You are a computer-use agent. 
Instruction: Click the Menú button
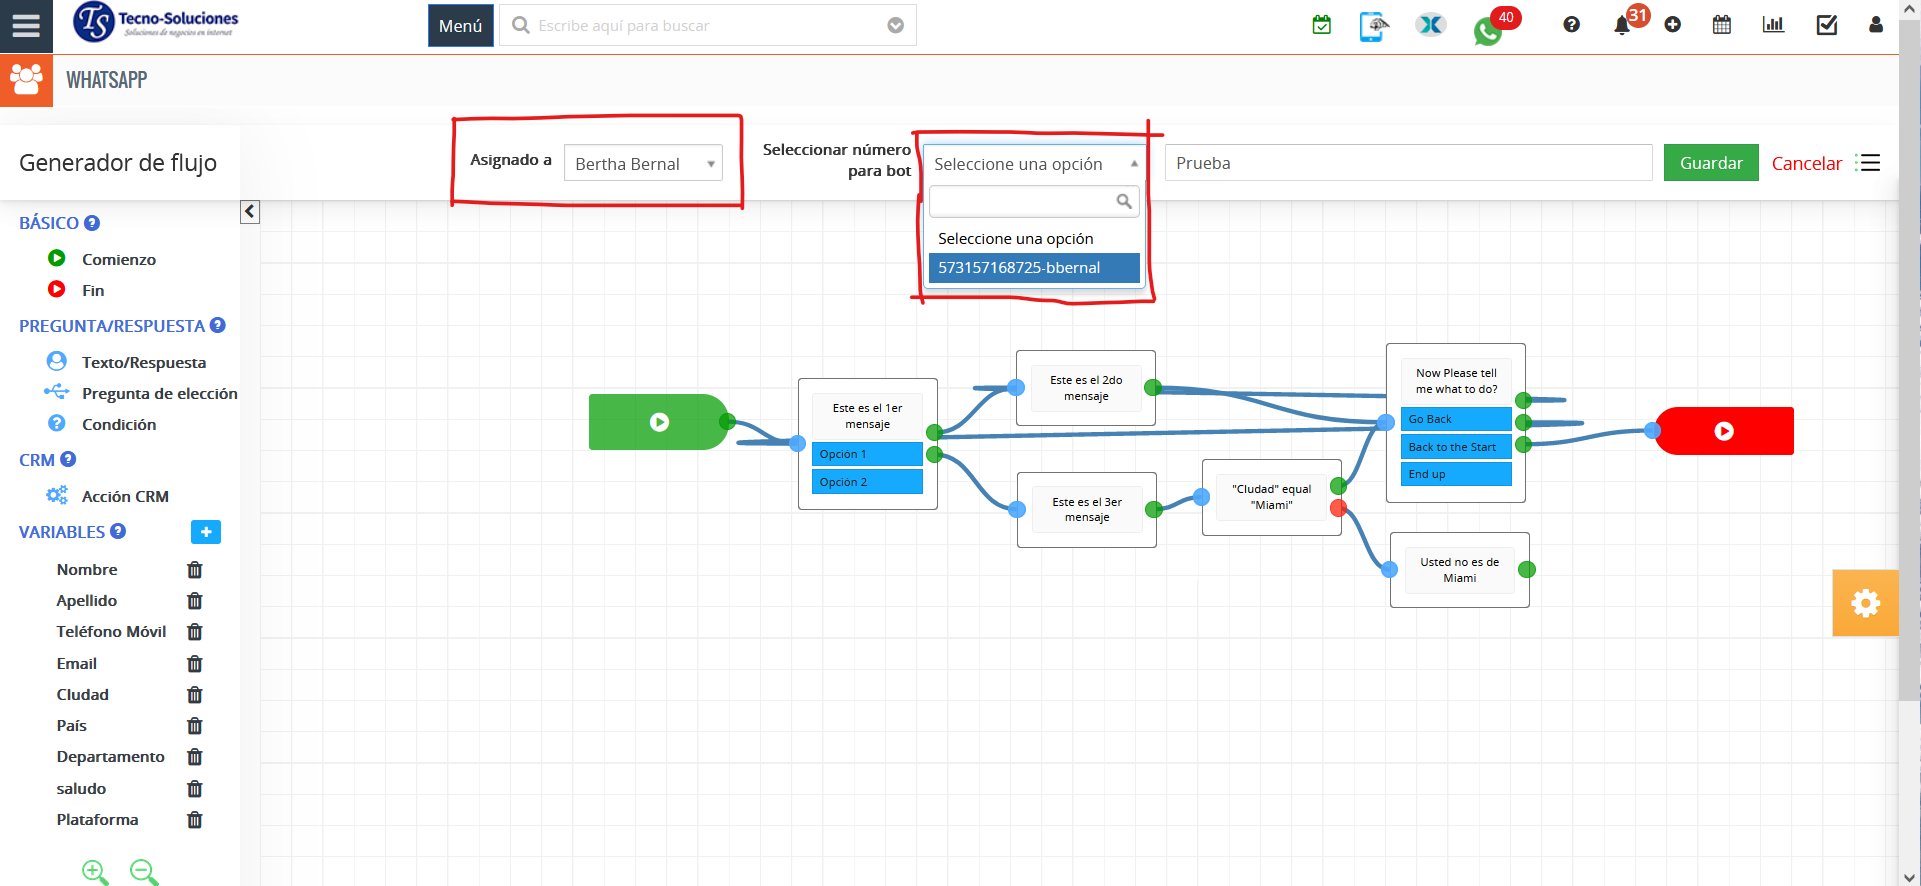pyautogui.click(x=460, y=26)
